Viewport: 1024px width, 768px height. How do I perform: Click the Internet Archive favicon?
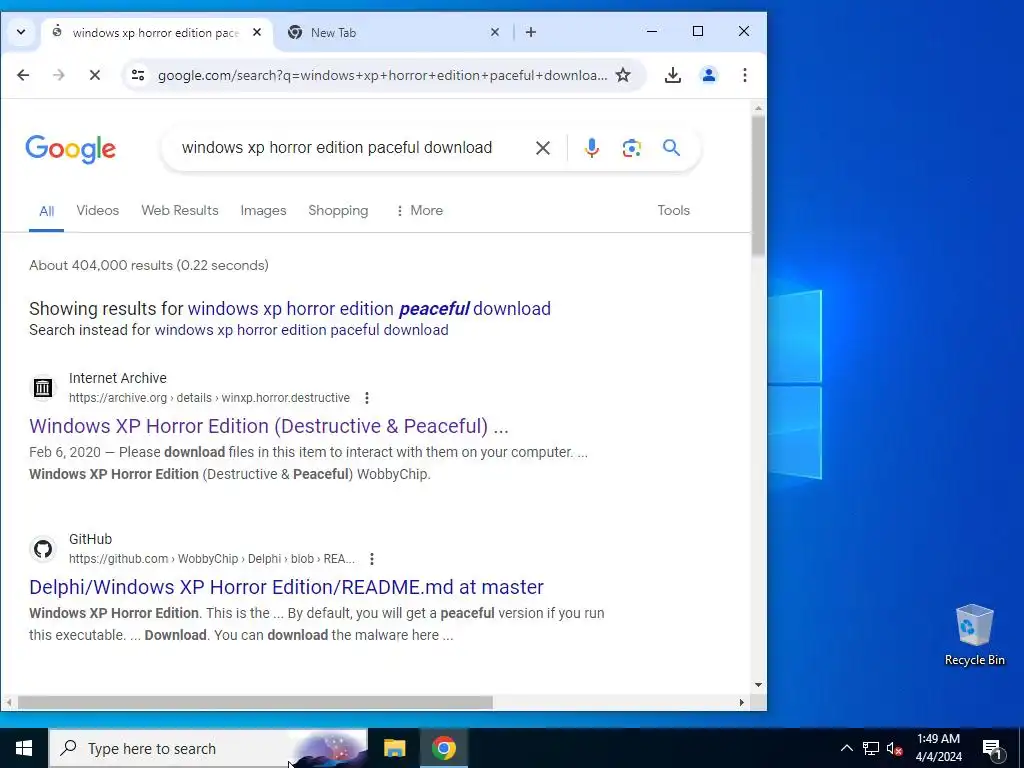[43, 387]
